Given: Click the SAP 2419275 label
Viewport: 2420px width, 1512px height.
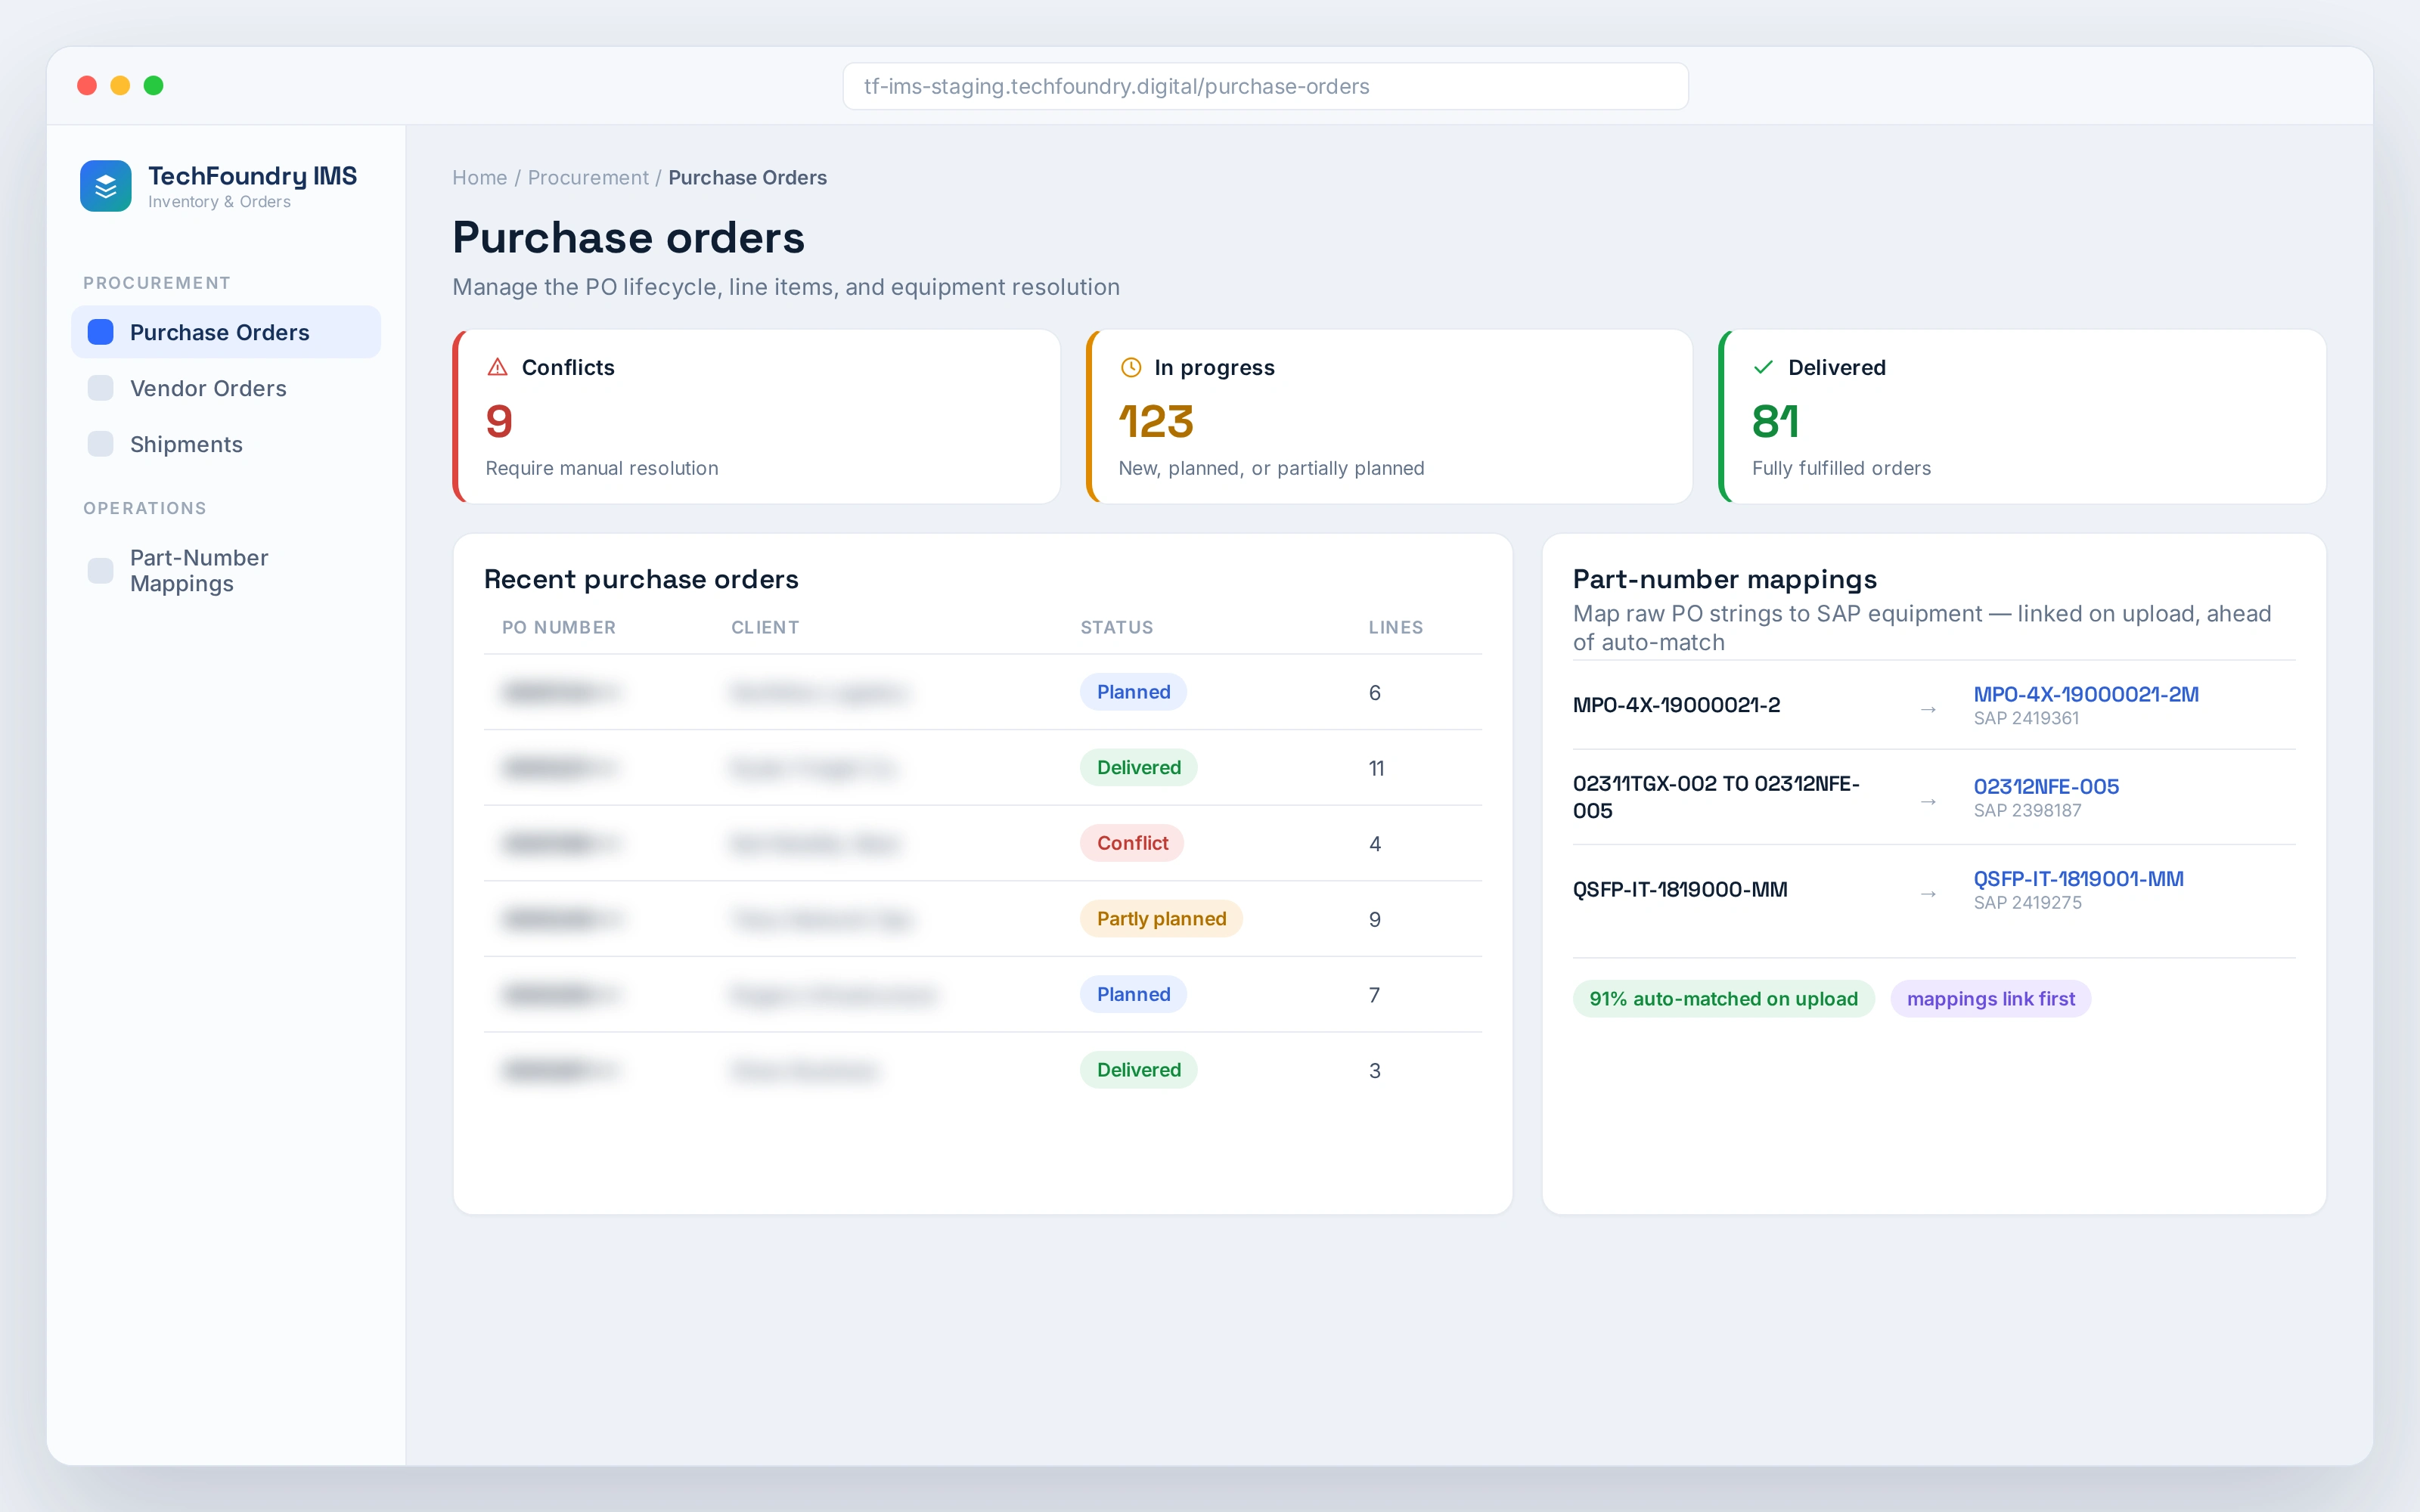Looking at the screenshot, I should (2027, 902).
